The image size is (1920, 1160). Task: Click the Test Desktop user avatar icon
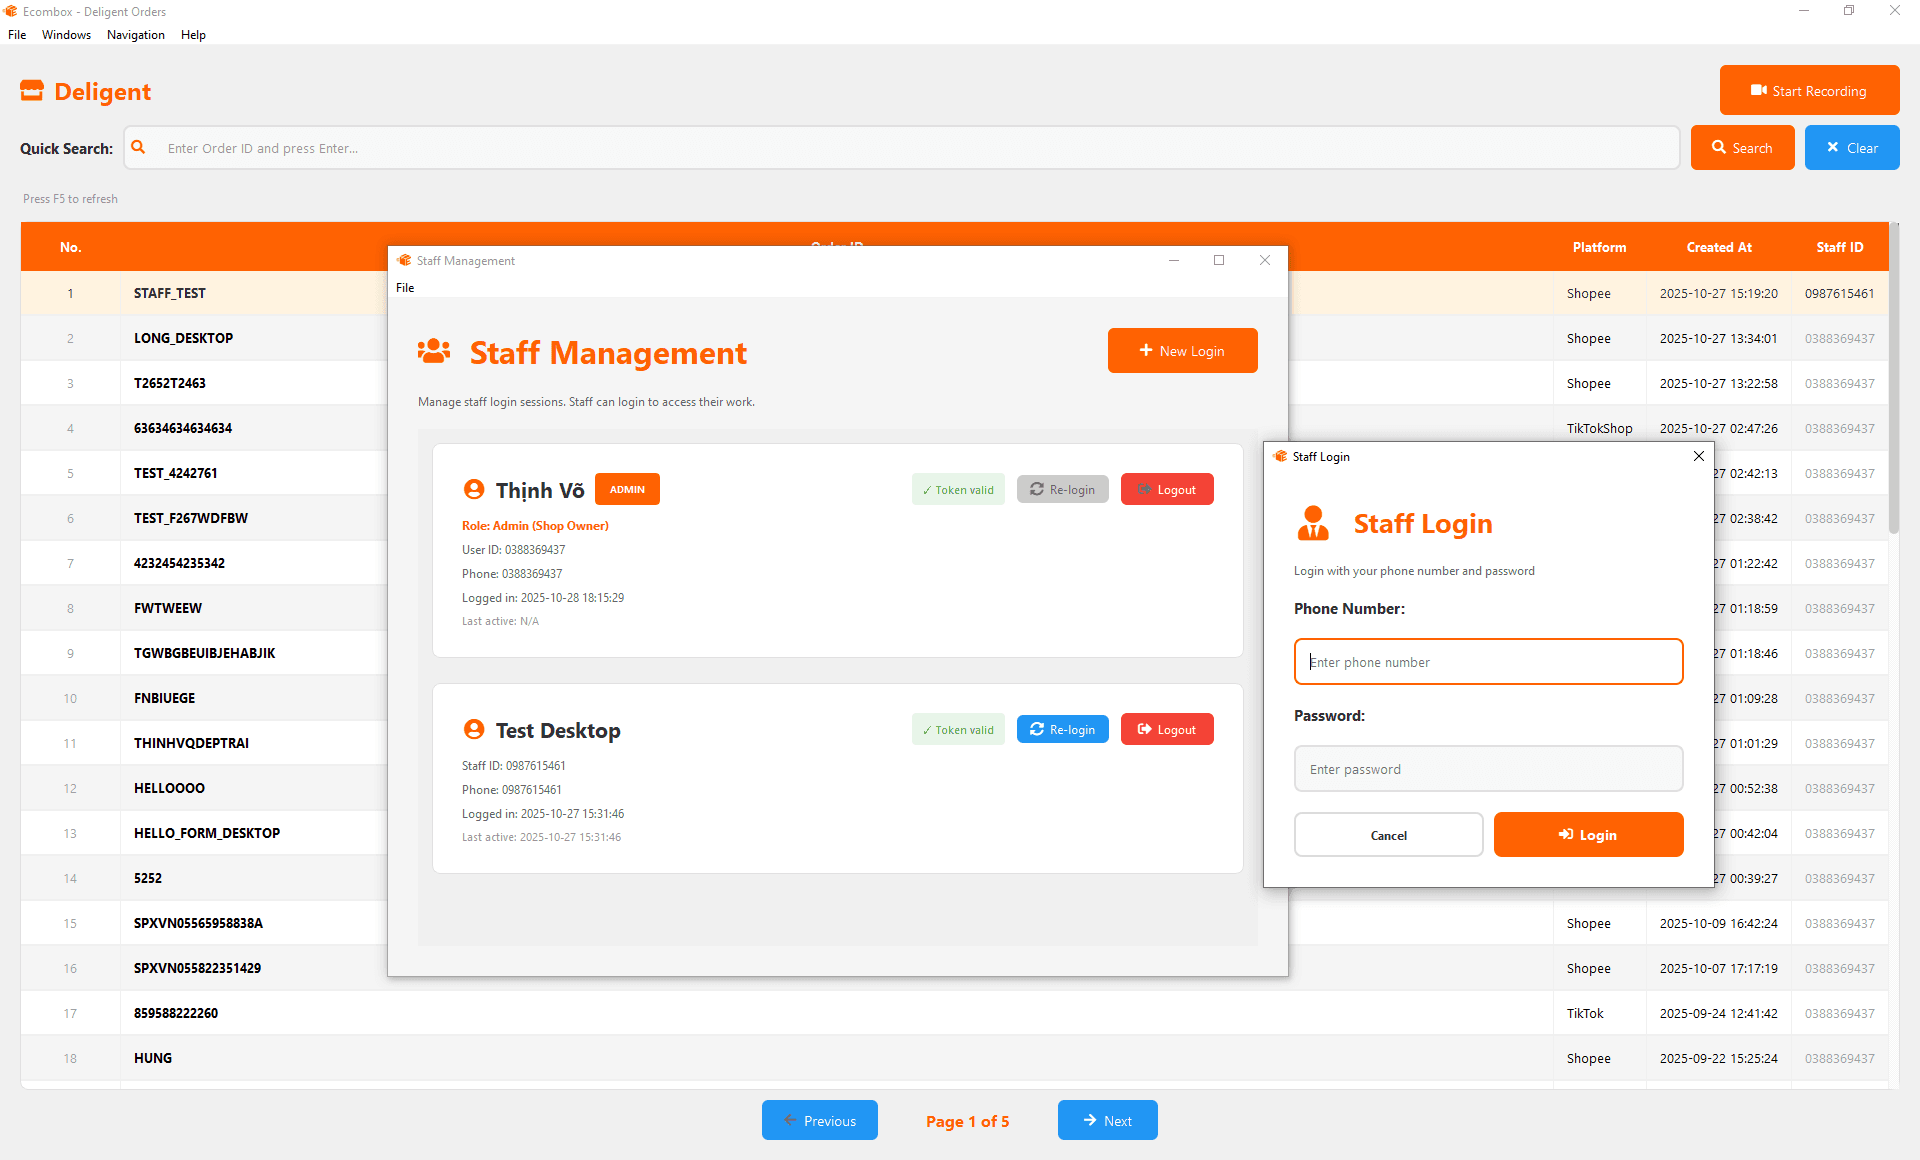point(474,729)
